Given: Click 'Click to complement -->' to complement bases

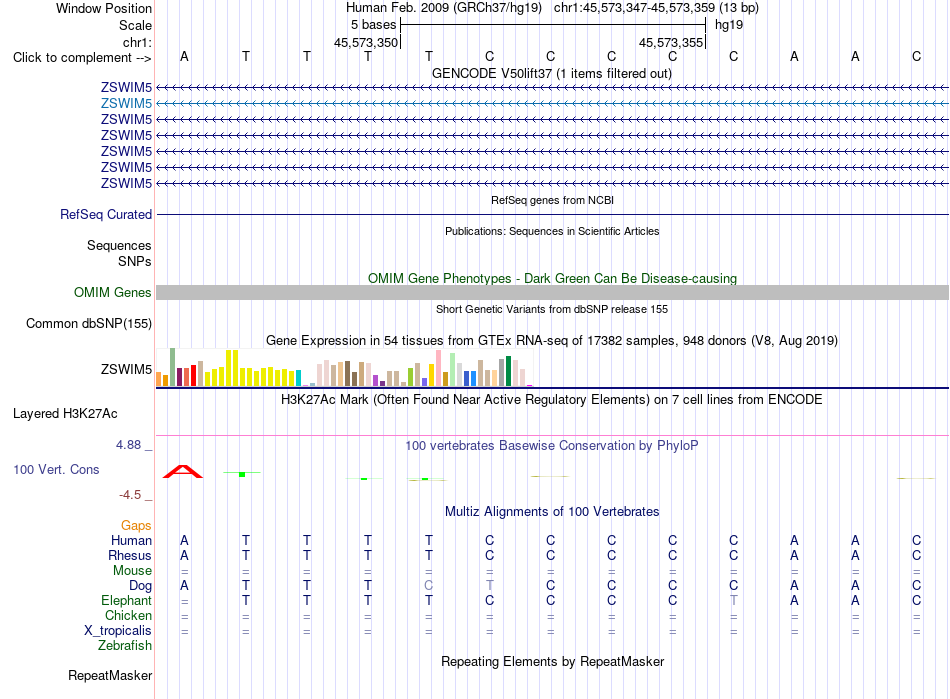Looking at the screenshot, I should 82,58.
